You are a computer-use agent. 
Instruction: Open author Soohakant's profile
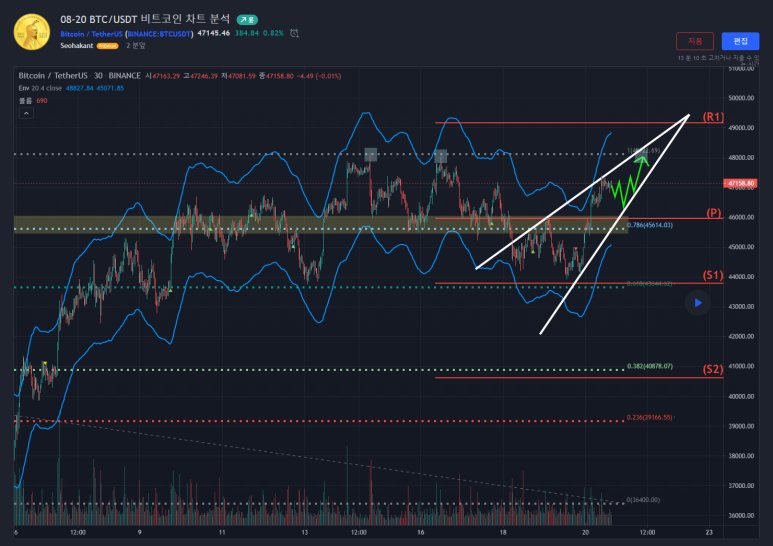77,46
